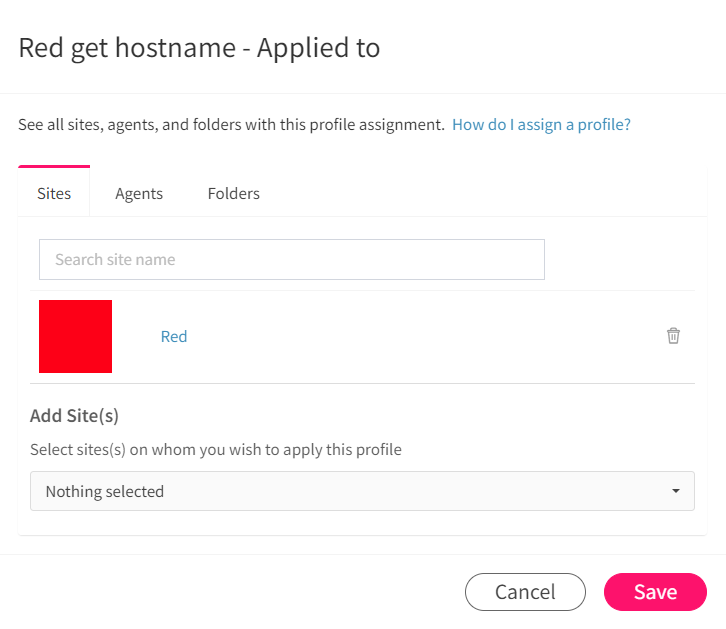Save the profile assignment changes
This screenshot has height=629, width=726.
click(655, 592)
